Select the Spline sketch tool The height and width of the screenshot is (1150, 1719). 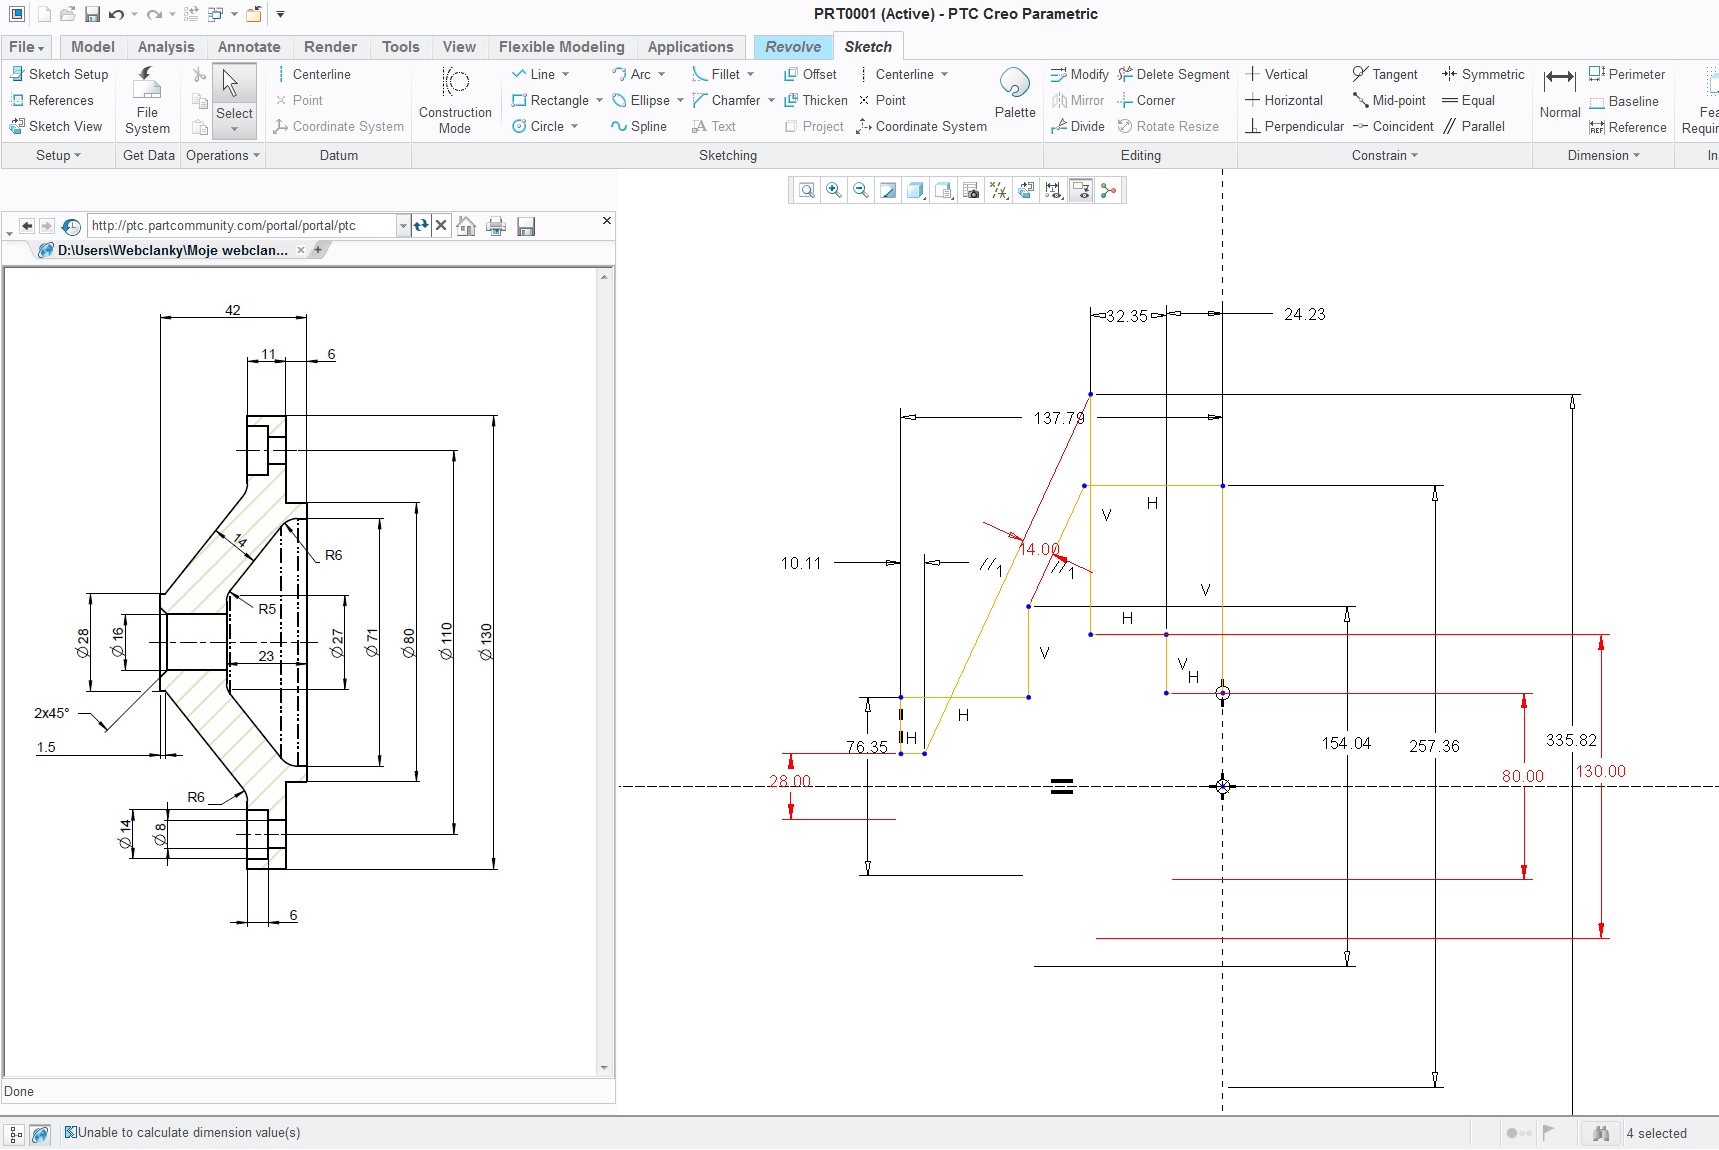[639, 126]
